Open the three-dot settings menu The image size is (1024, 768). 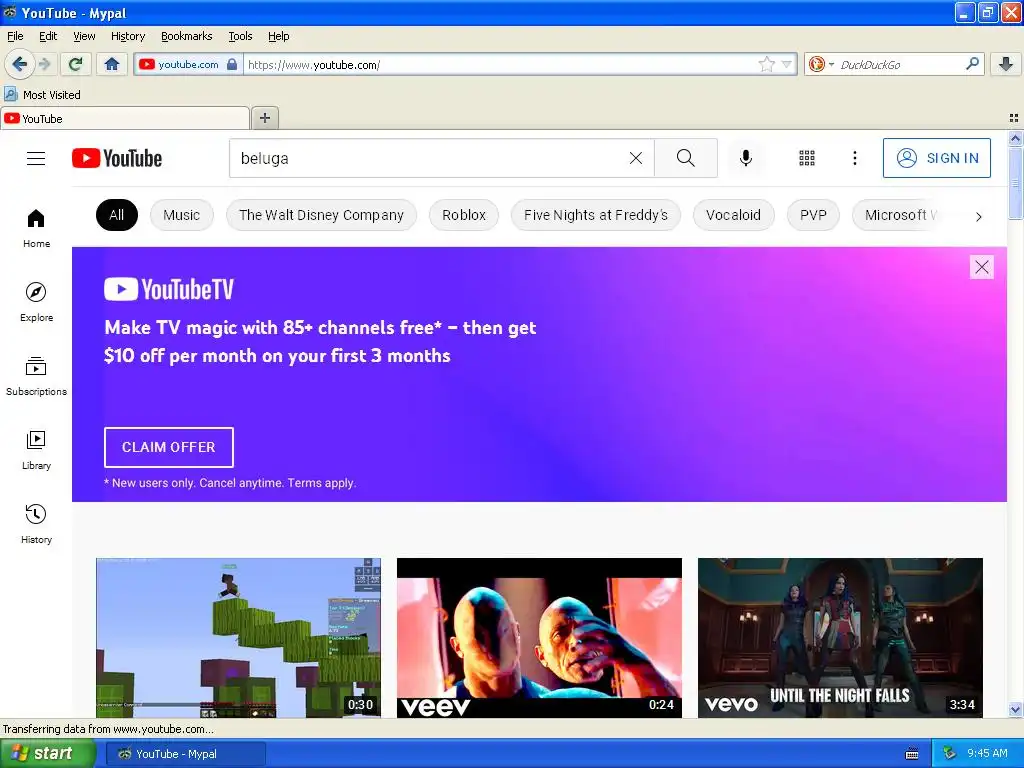coord(855,158)
